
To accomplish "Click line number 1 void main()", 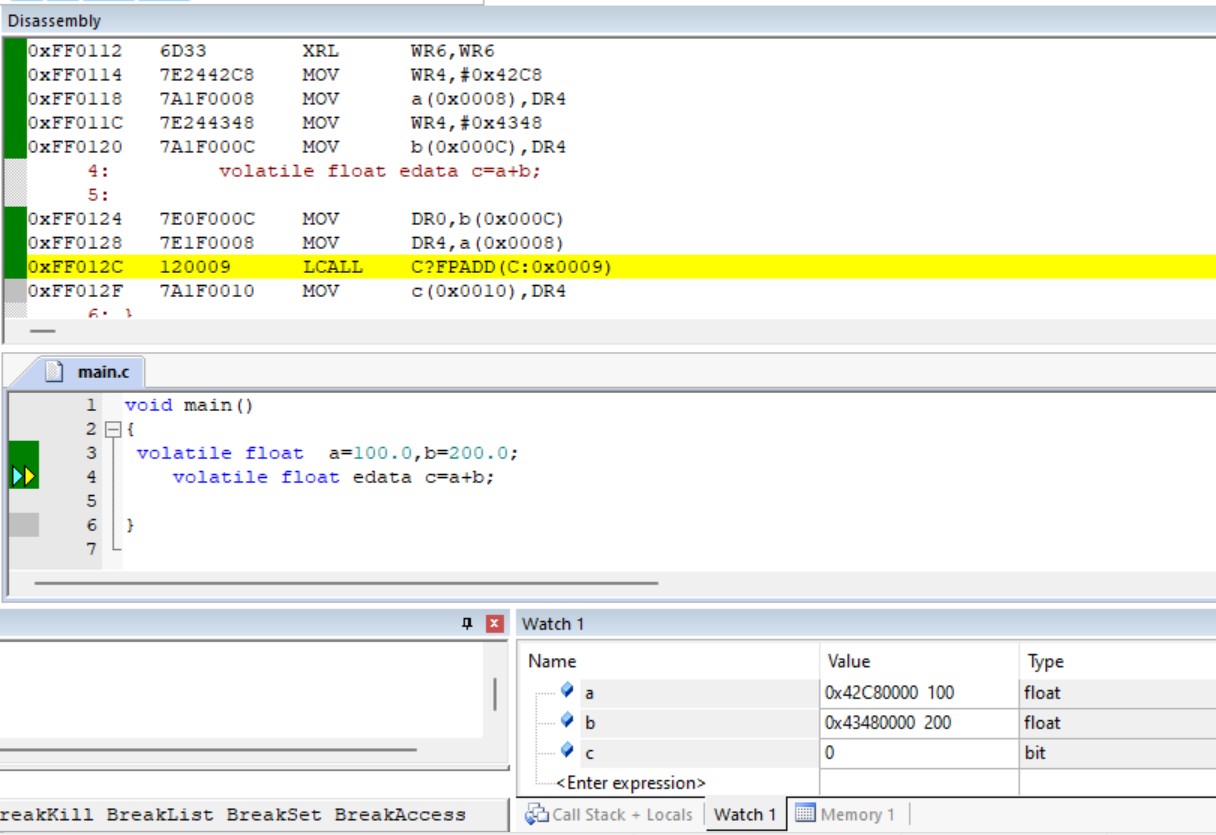I will click(x=91, y=405).
